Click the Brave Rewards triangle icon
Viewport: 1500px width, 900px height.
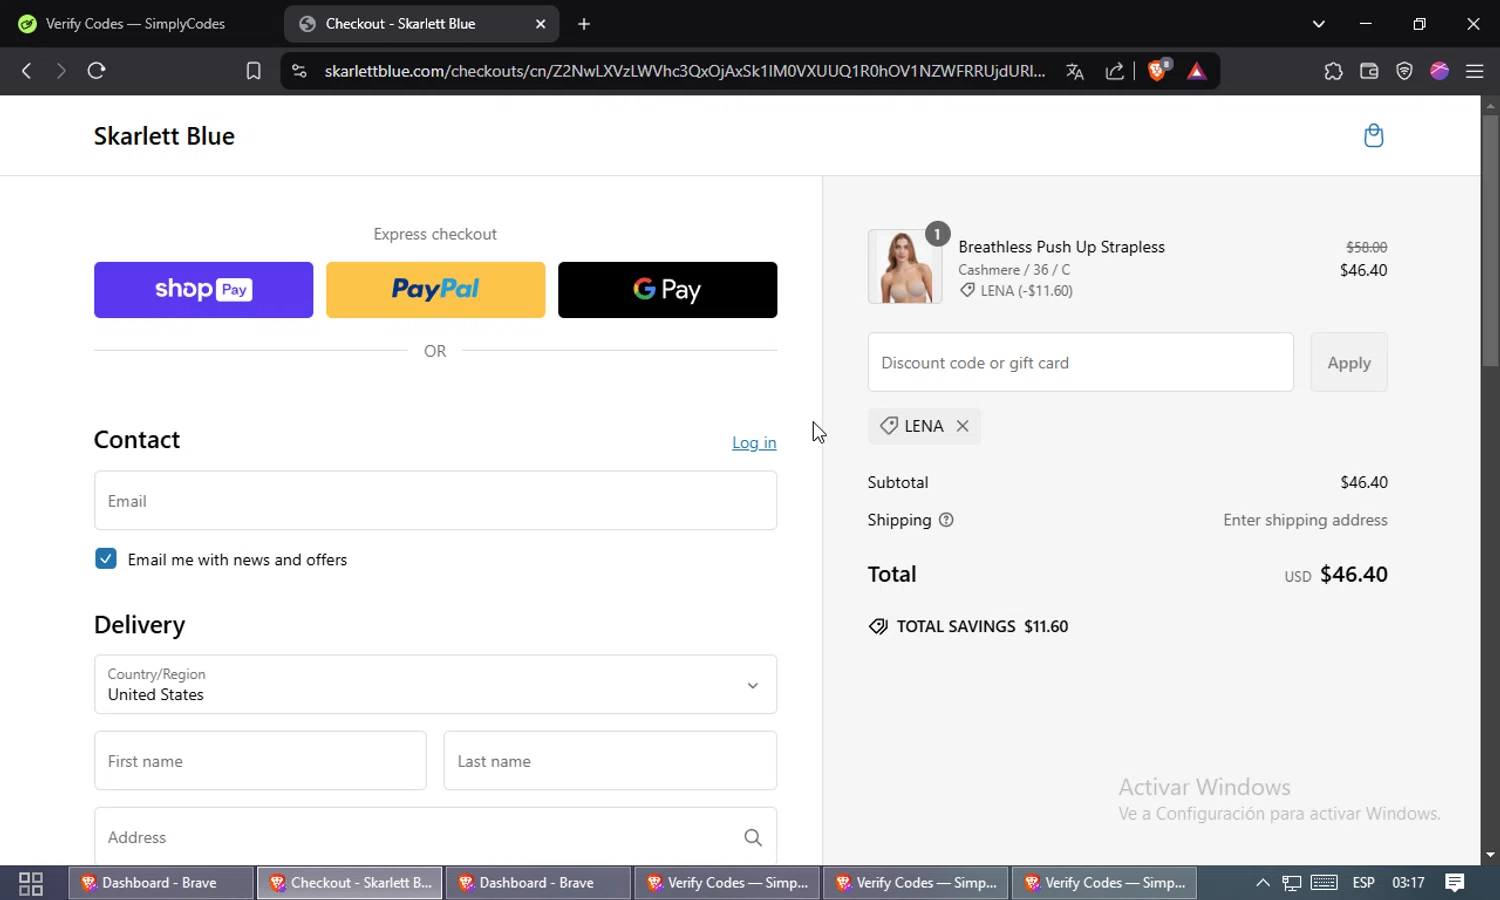(1197, 71)
